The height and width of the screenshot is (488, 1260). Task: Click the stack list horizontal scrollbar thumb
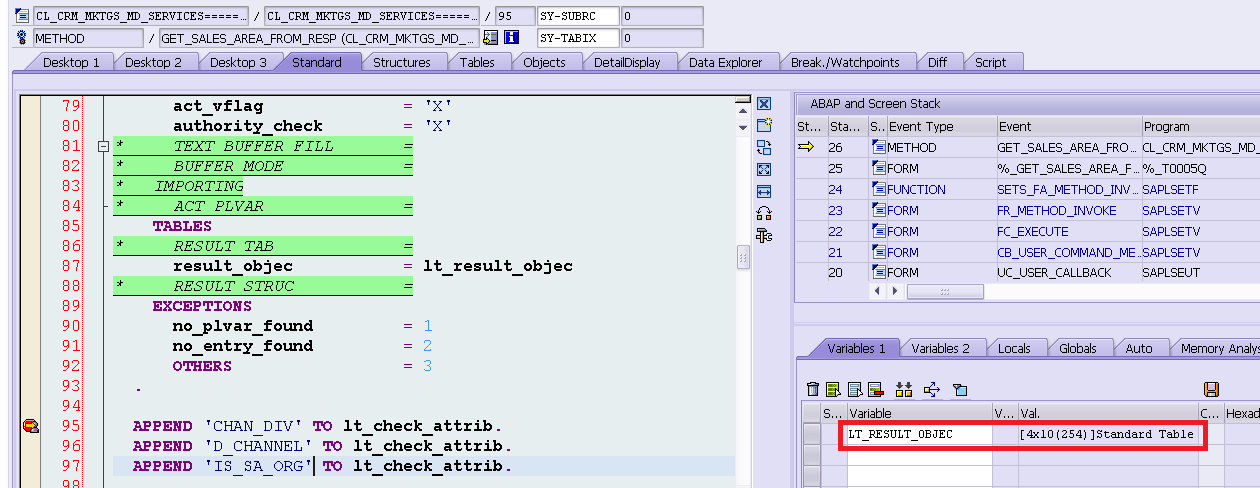coord(944,291)
